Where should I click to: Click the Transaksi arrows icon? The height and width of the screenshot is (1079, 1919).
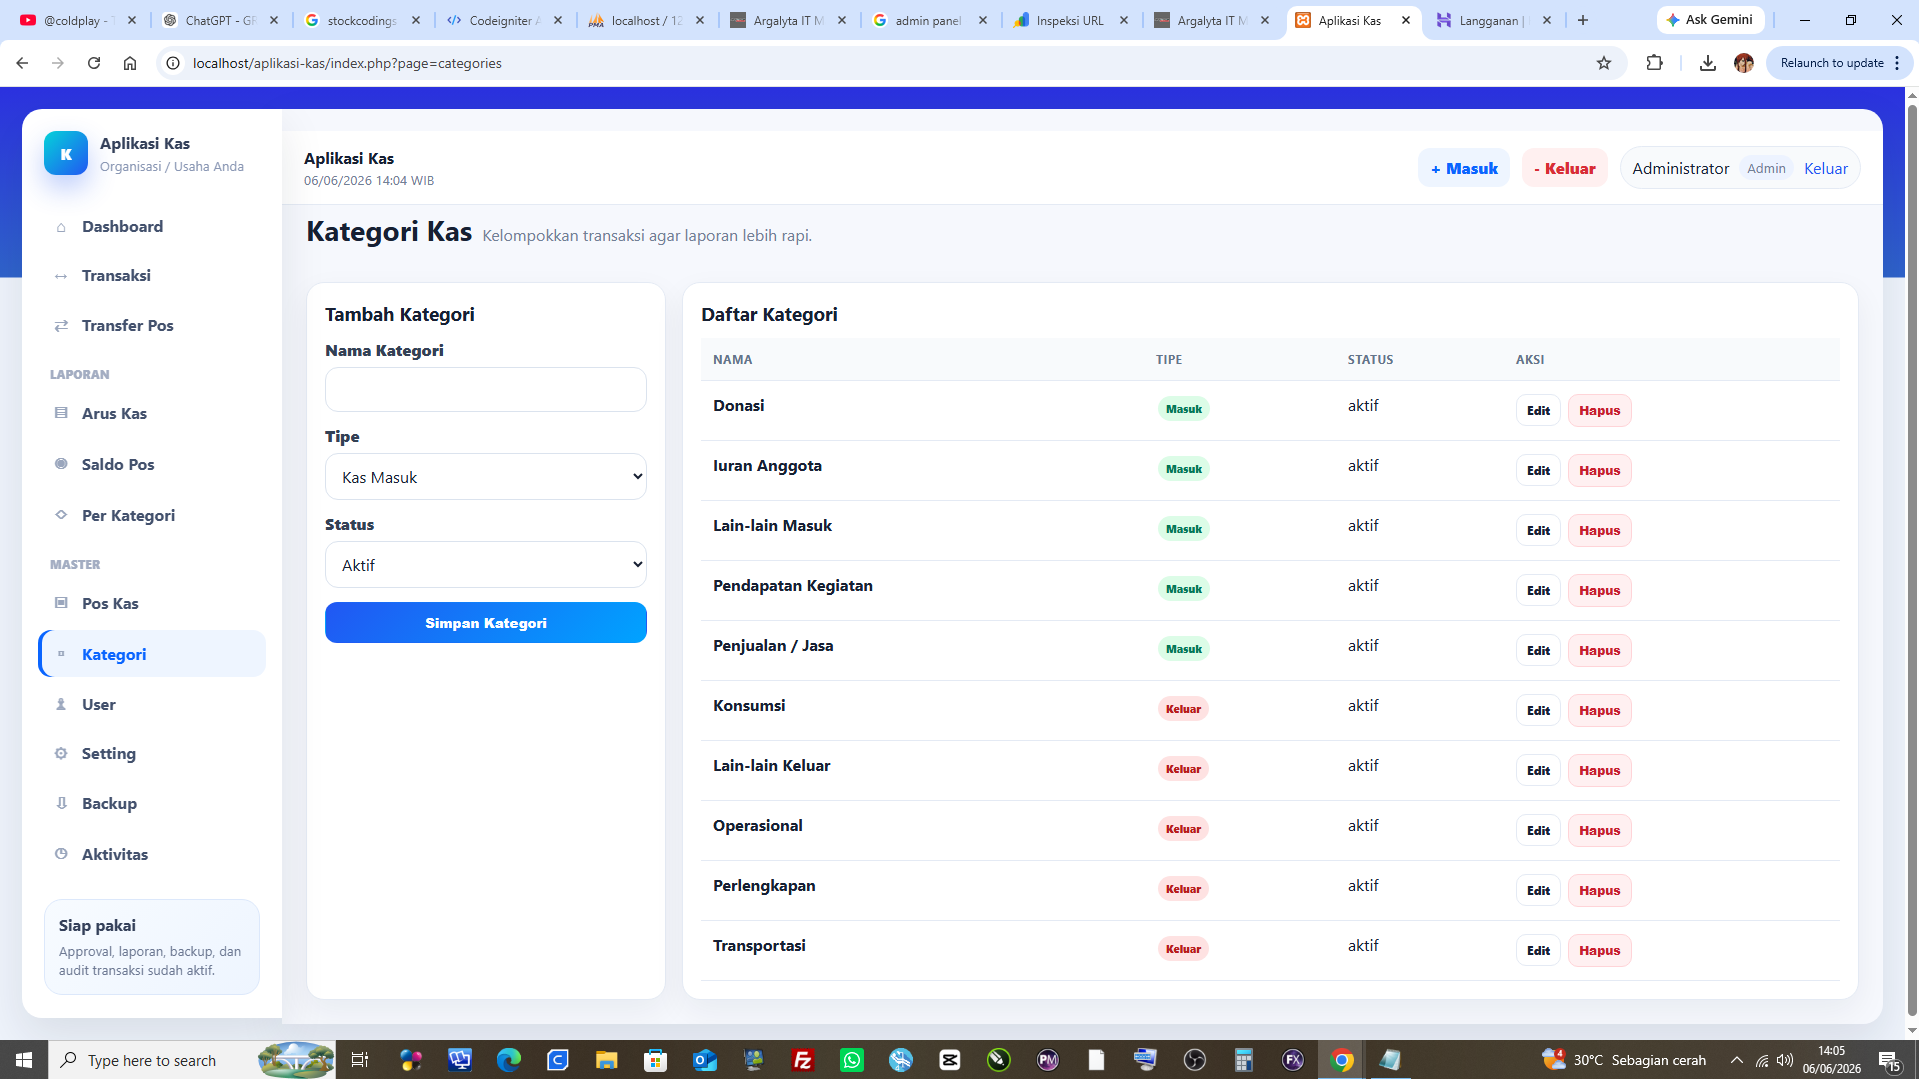tap(61, 276)
